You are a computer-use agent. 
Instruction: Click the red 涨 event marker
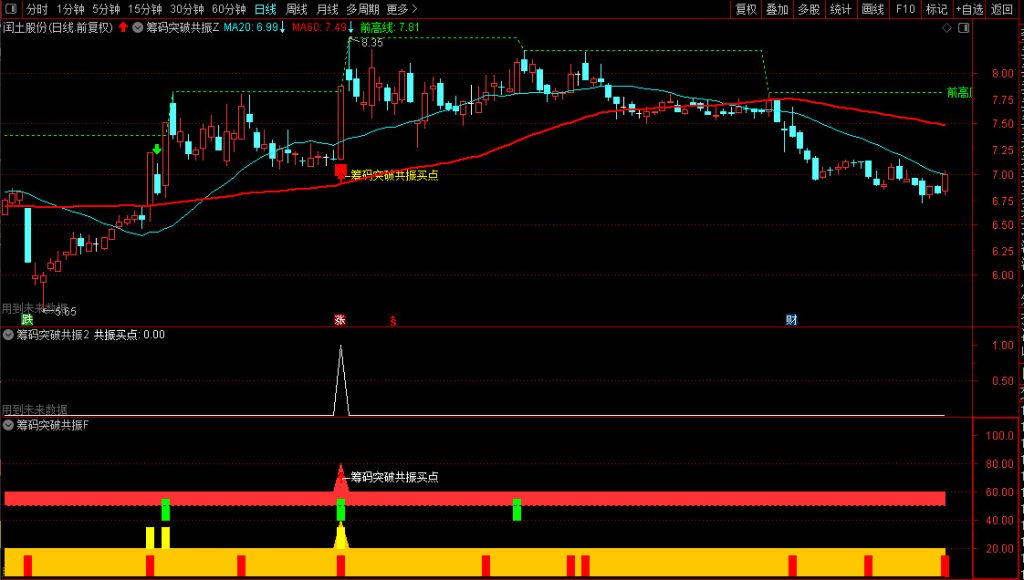(x=340, y=320)
